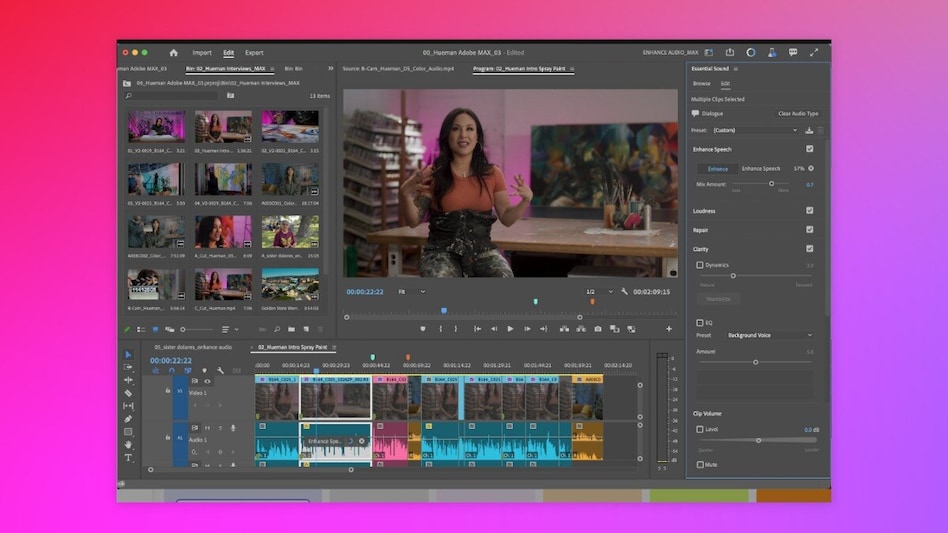
Task: Step forward one frame
Action: point(527,329)
